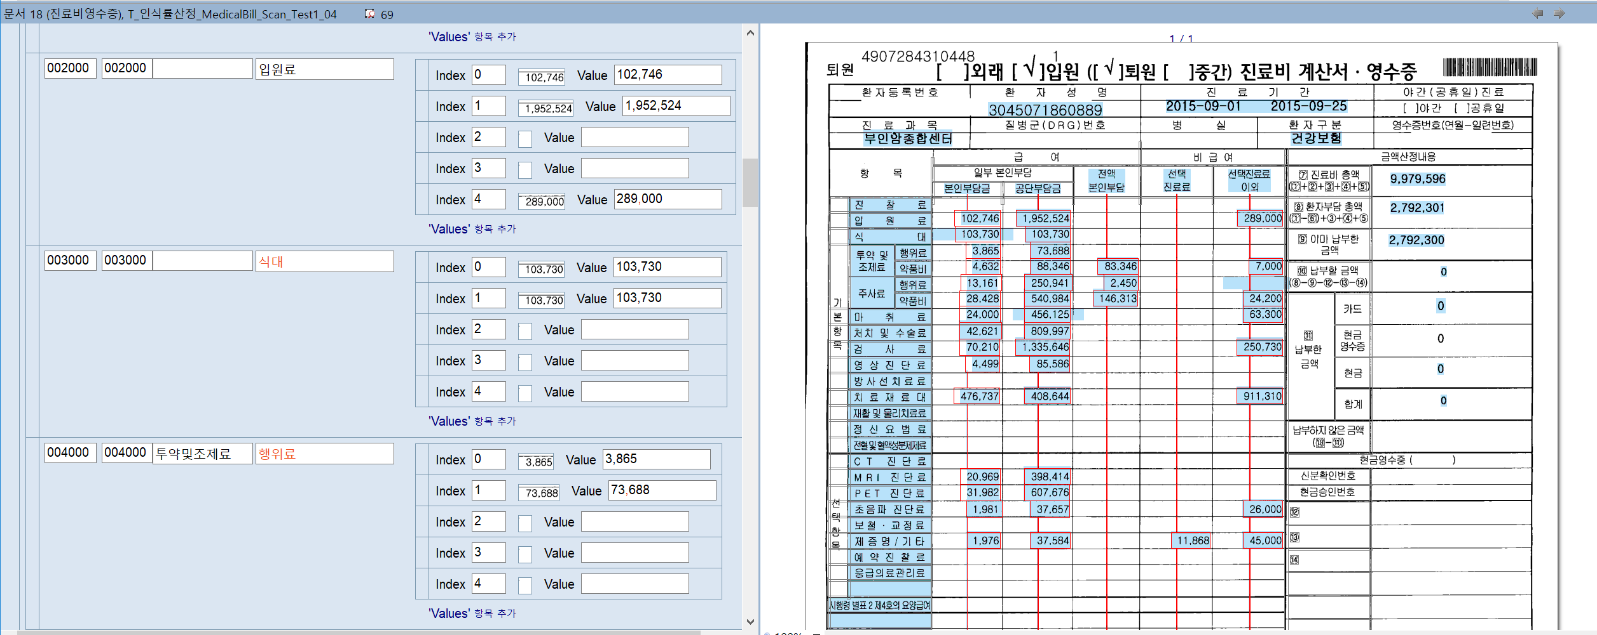Select the 809,997 cell in the receipt table
The image size is (1597, 635).
pos(1049,331)
